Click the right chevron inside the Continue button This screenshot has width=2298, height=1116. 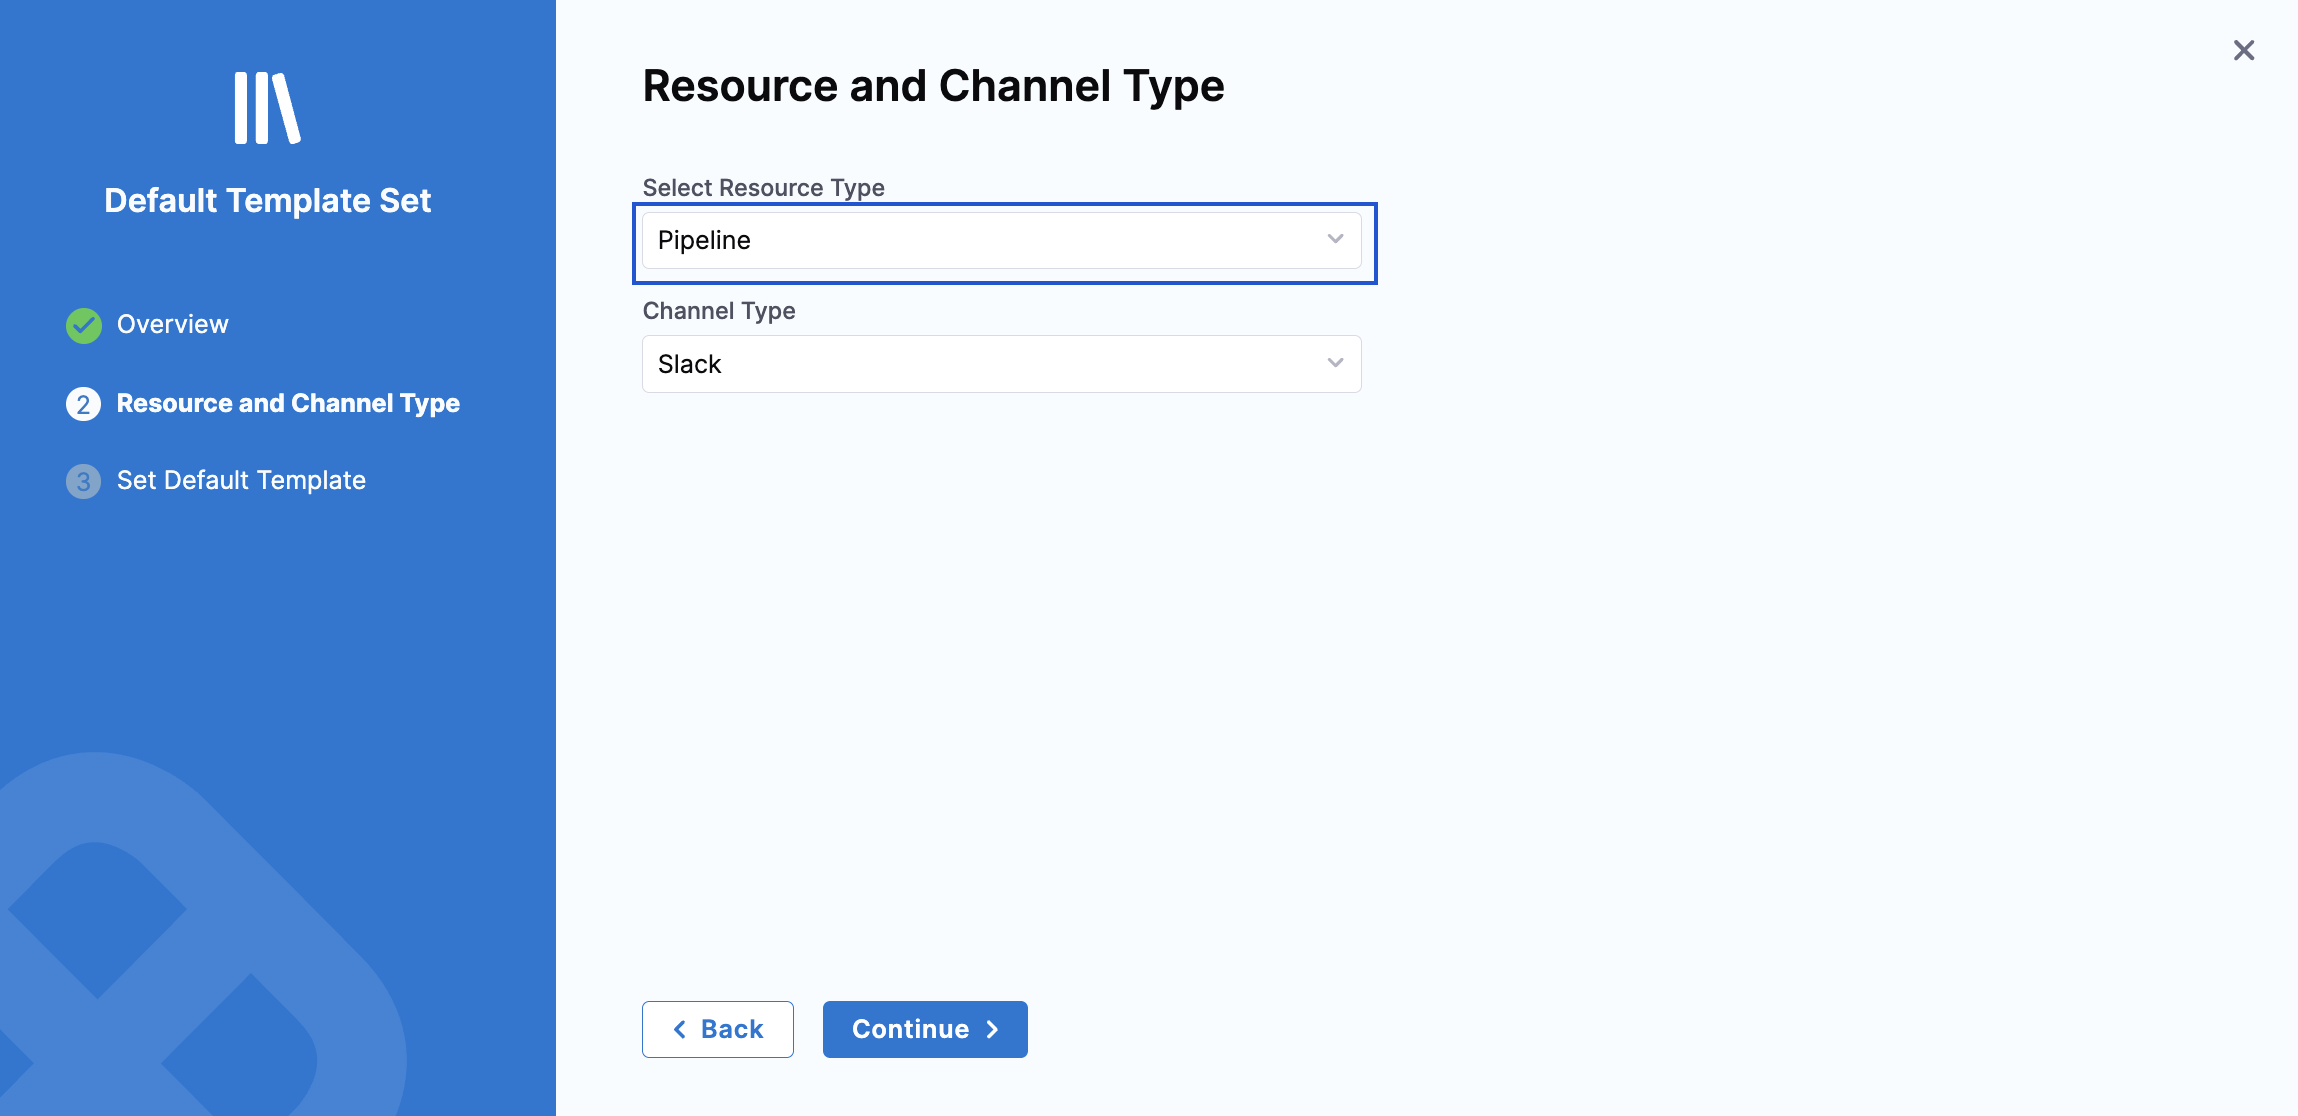(x=992, y=1029)
